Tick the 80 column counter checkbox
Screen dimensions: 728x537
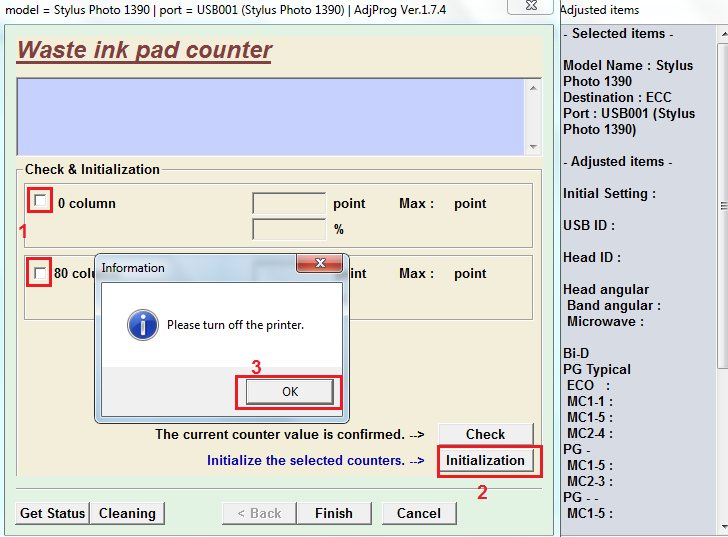point(40,272)
